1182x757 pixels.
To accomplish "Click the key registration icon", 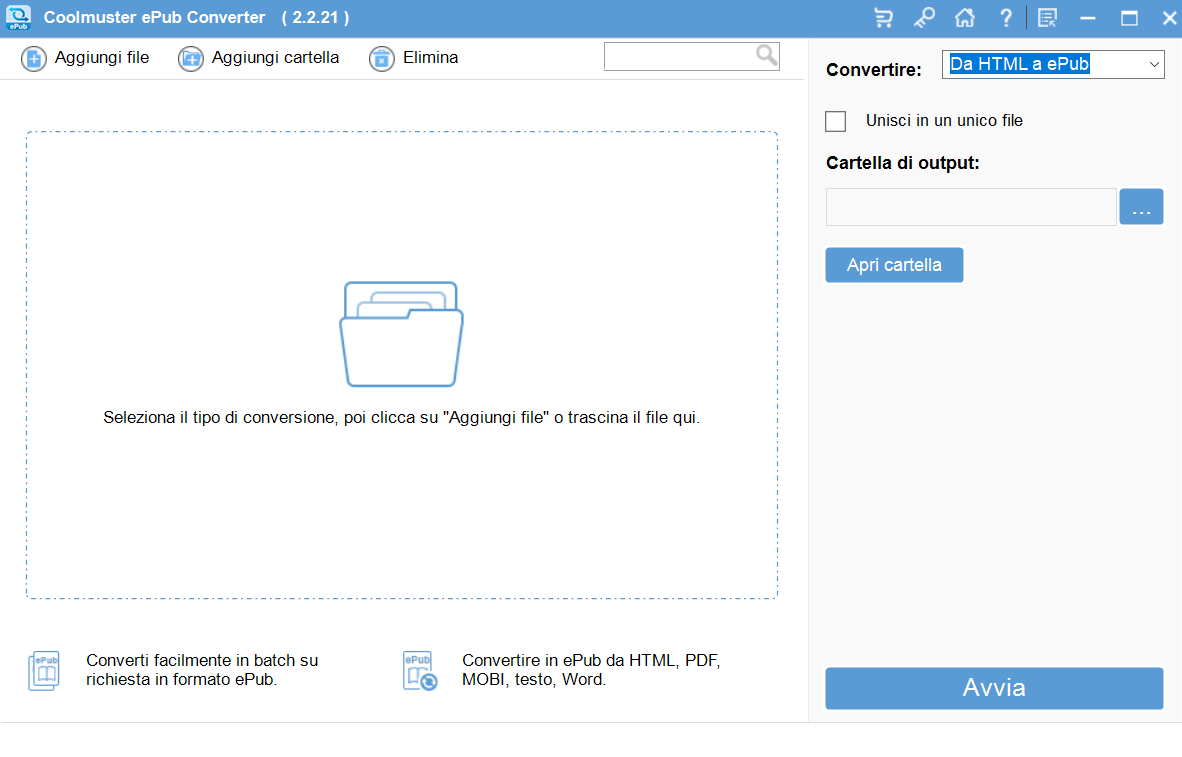I will pyautogui.click(x=924, y=17).
